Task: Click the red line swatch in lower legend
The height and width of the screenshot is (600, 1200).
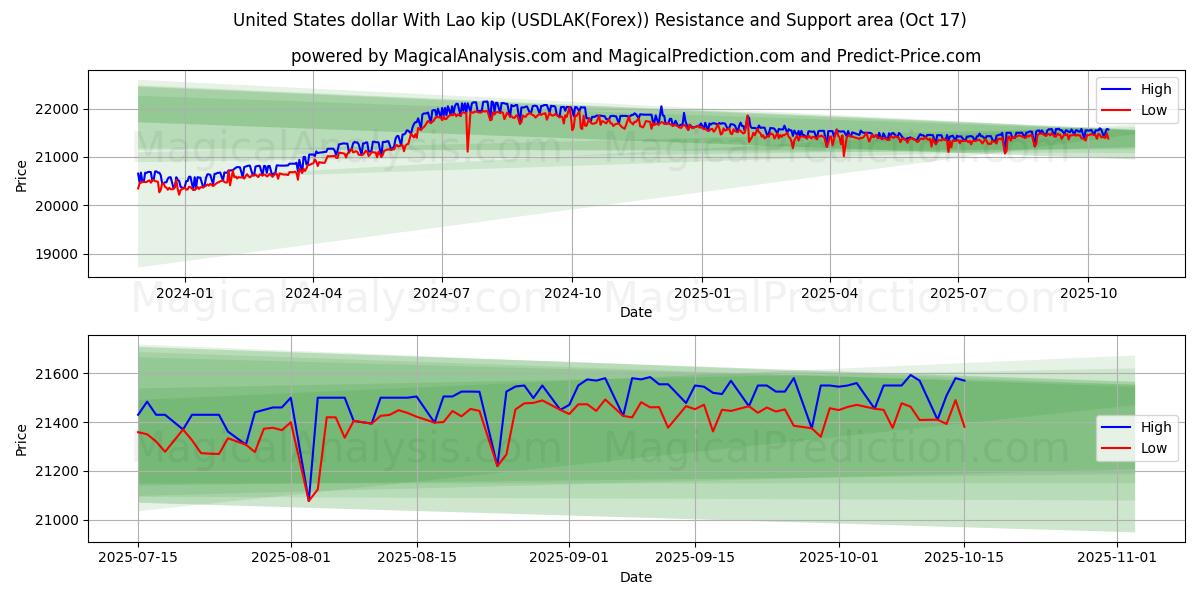Action: pos(1116,448)
